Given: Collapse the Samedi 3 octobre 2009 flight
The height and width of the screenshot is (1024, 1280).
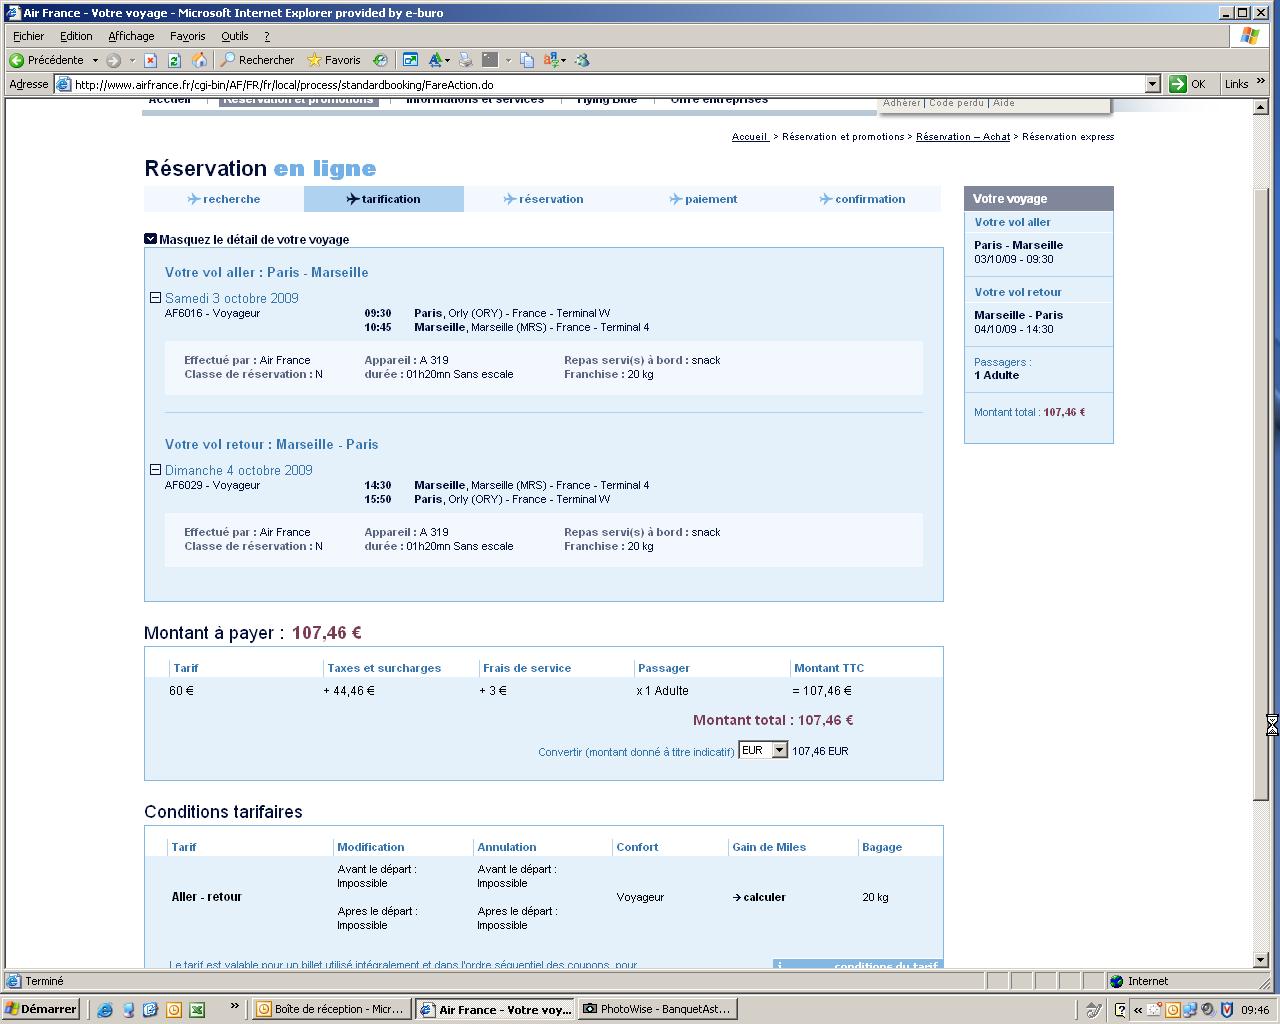Looking at the screenshot, I should 155,298.
